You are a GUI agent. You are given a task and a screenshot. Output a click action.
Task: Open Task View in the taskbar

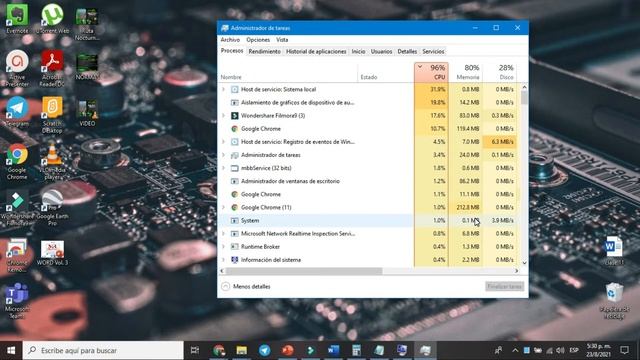(x=195, y=350)
